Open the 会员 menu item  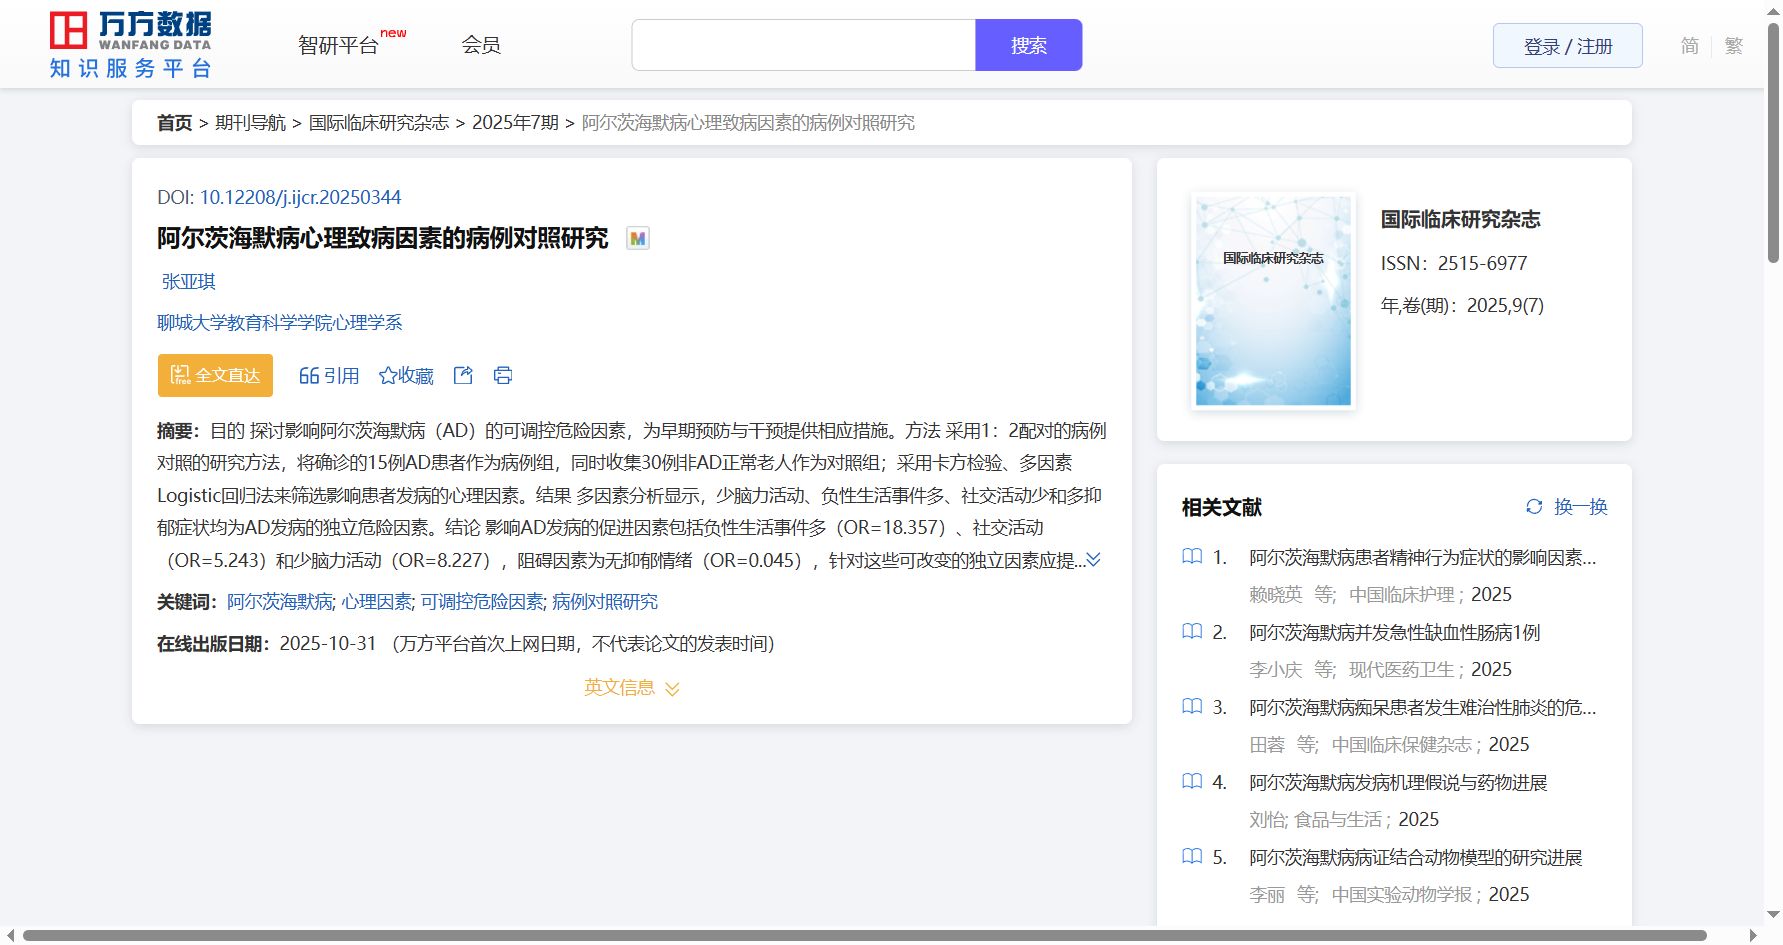(481, 45)
